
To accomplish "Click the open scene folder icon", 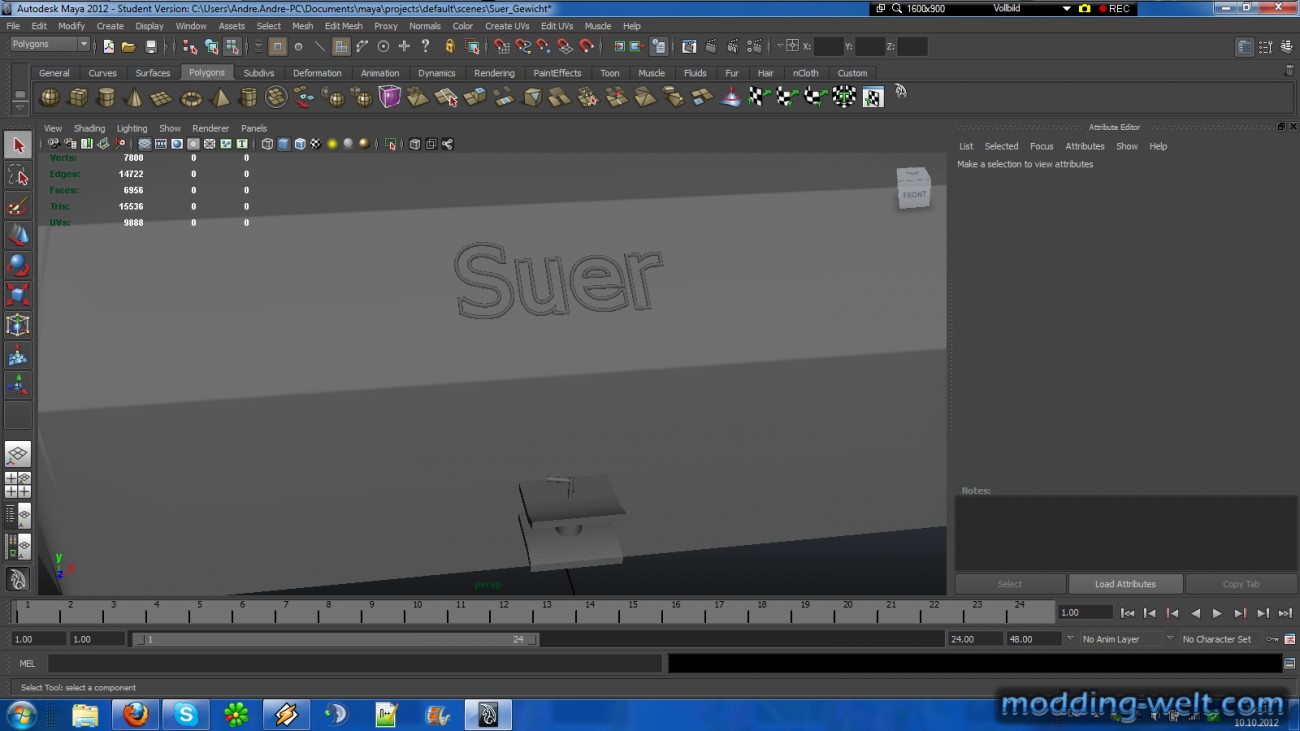I will (x=129, y=46).
